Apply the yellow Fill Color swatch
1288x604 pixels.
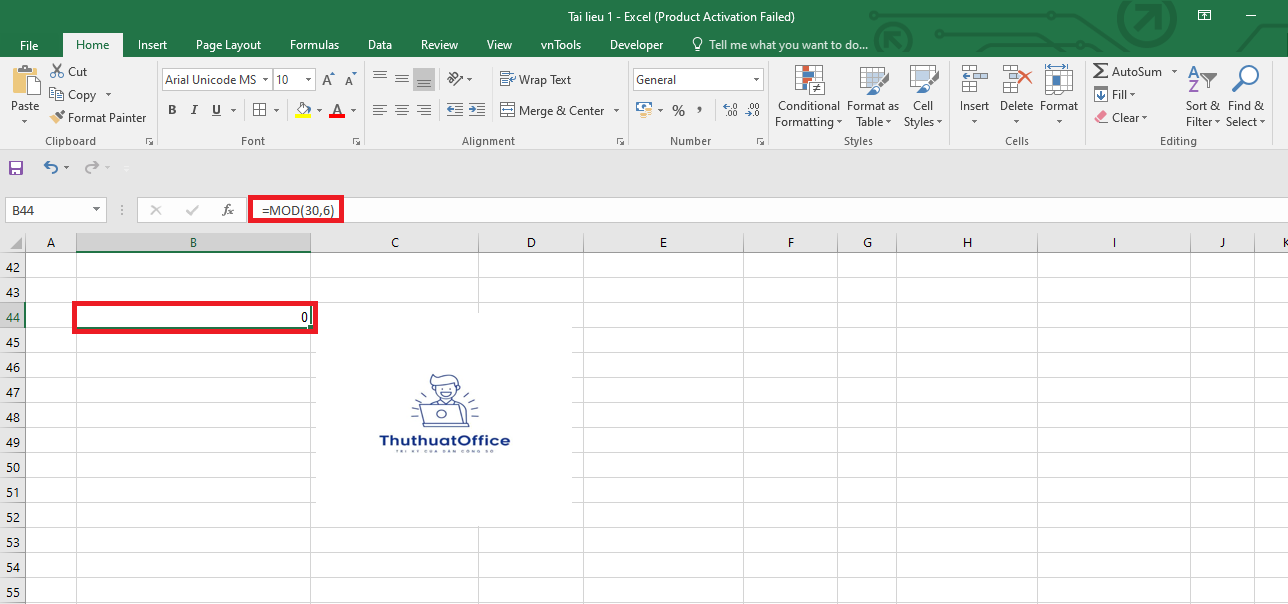304,110
